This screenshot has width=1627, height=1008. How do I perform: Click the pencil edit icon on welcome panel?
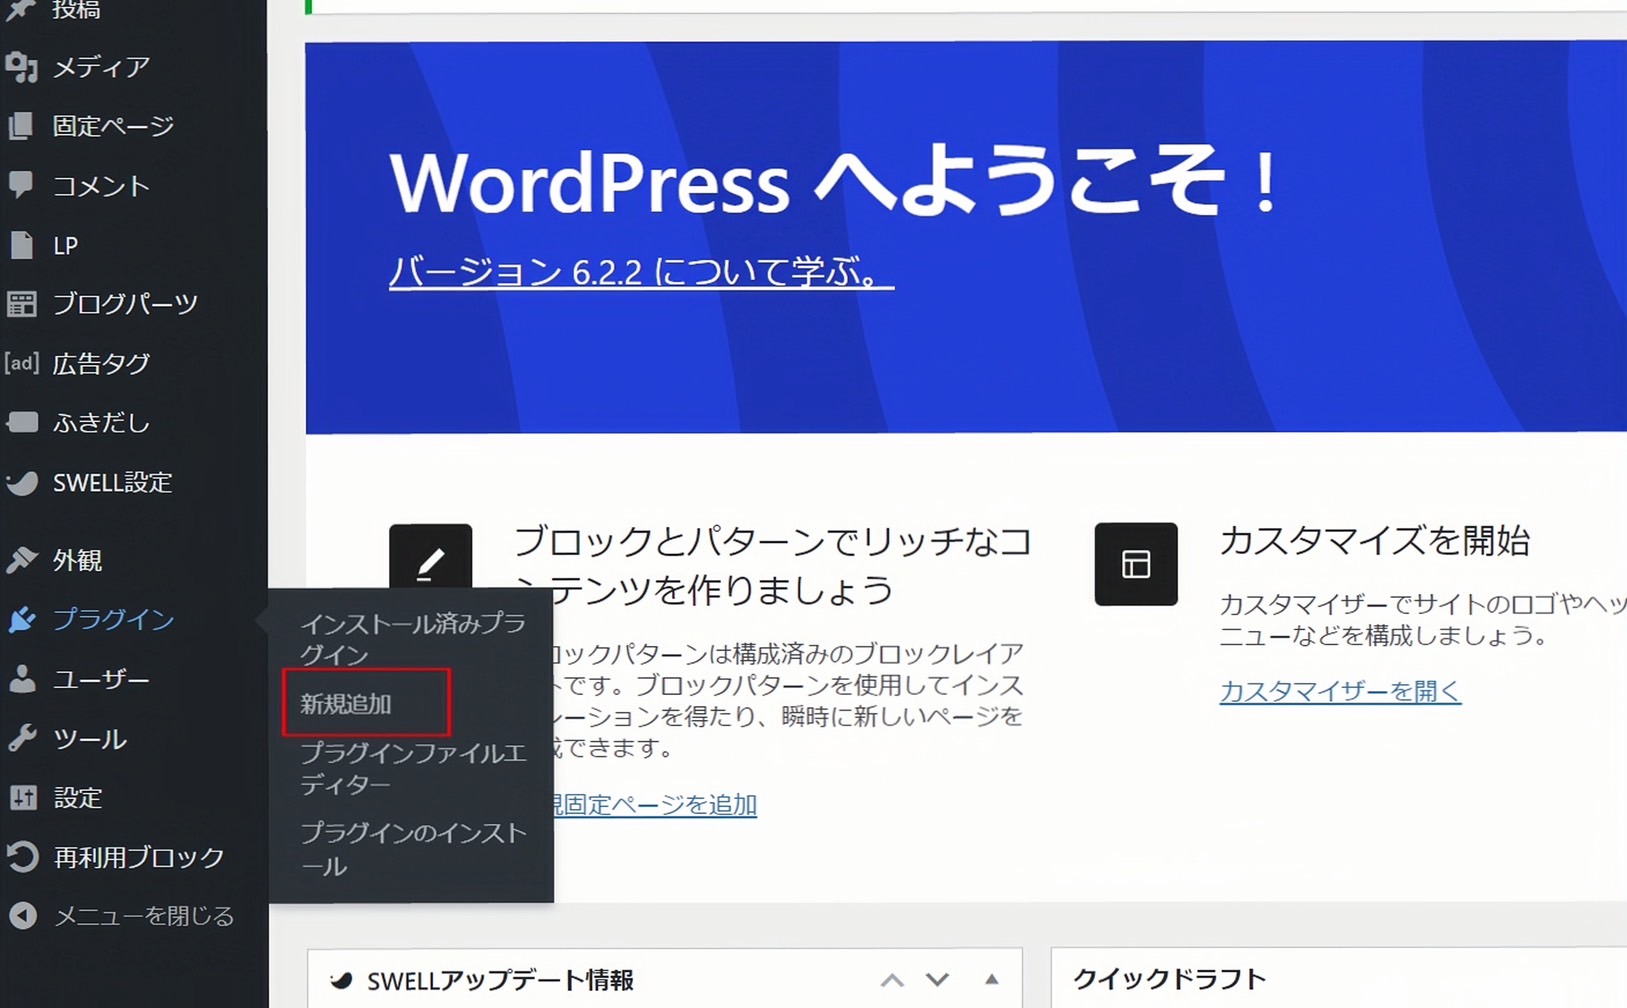[x=431, y=564]
